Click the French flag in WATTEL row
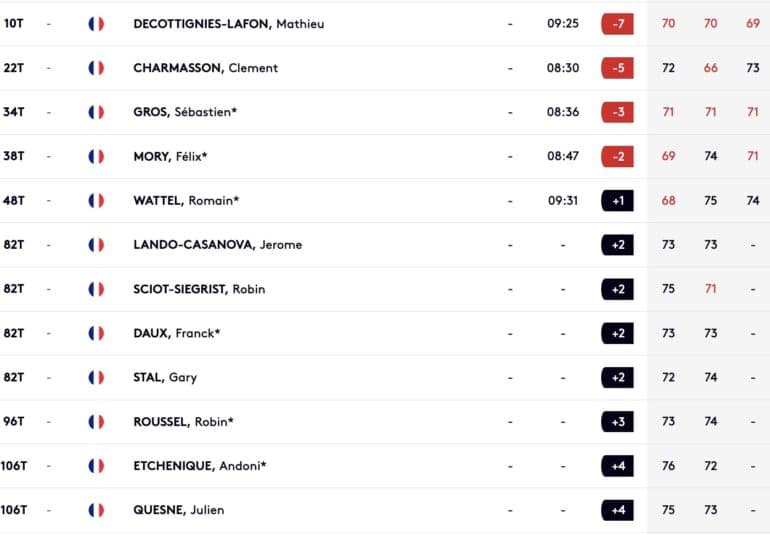Image resolution: width=770 pixels, height=535 pixels. tap(96, 200)
